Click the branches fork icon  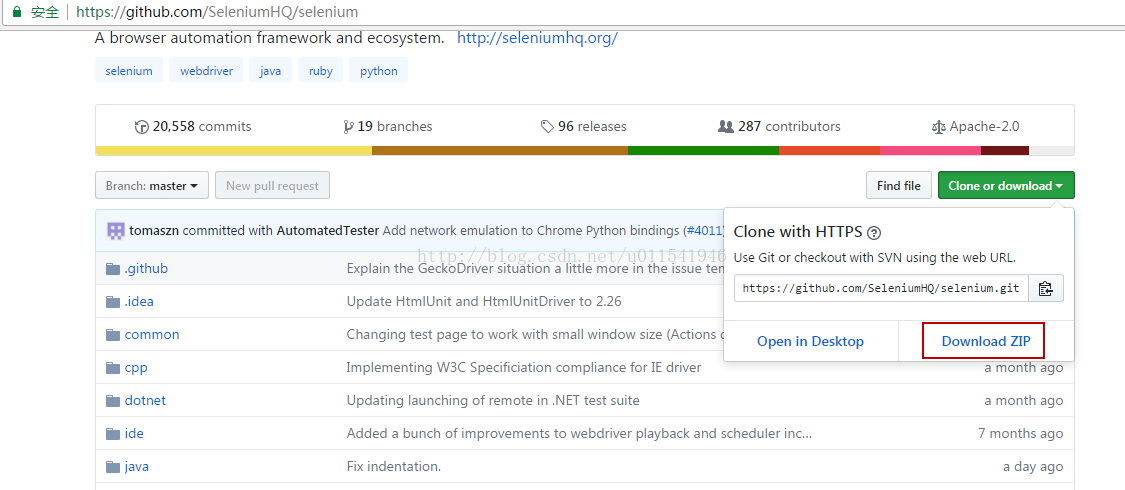[x=349, y=127]
